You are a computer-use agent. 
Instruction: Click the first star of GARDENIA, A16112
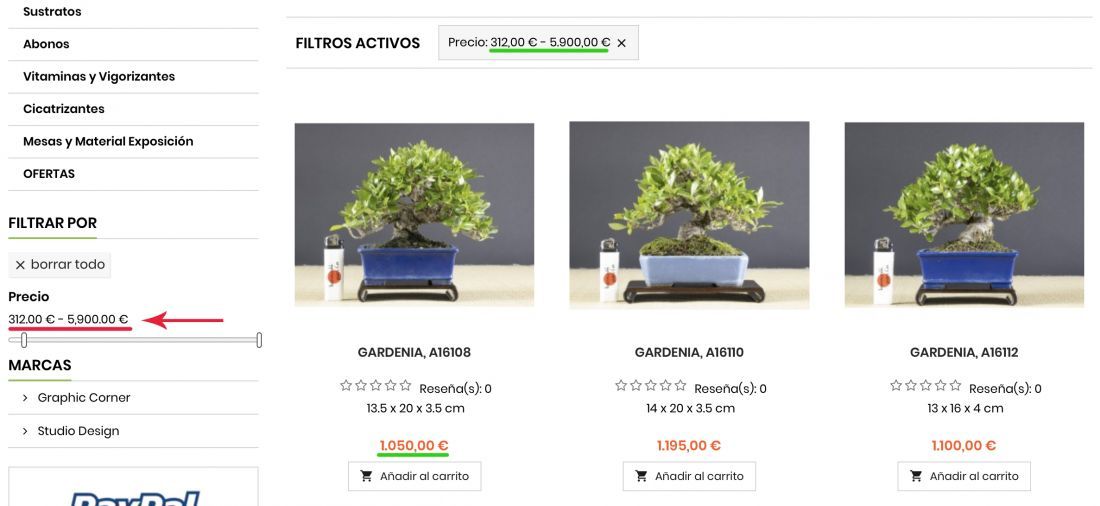click(x=896, y=385)
